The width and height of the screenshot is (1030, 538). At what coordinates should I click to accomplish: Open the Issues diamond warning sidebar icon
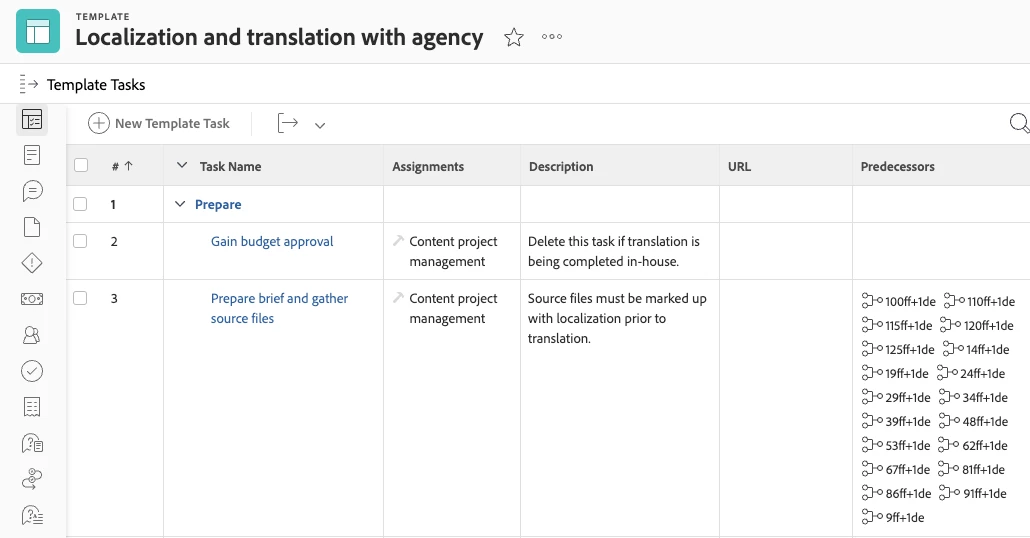(x=32, y=263)
